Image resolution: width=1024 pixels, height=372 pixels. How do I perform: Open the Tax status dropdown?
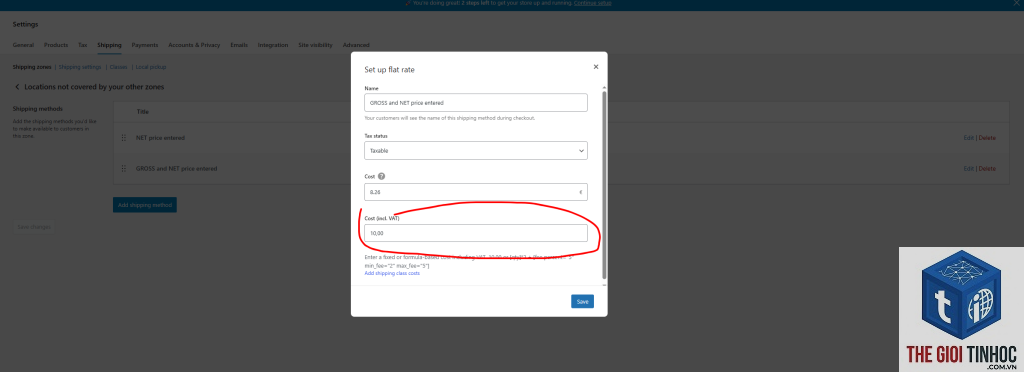pos(475,151)
